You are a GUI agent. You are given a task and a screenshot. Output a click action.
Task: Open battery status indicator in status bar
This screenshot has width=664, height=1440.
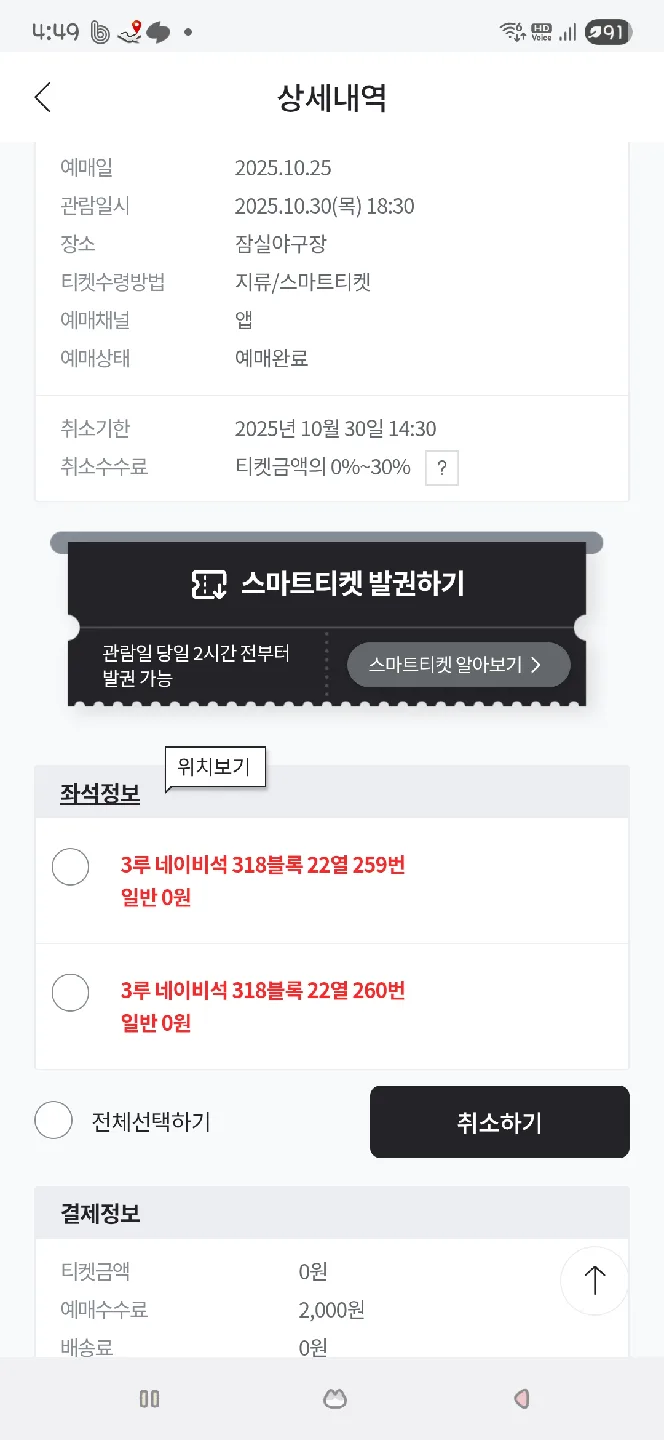coord(607,32)
